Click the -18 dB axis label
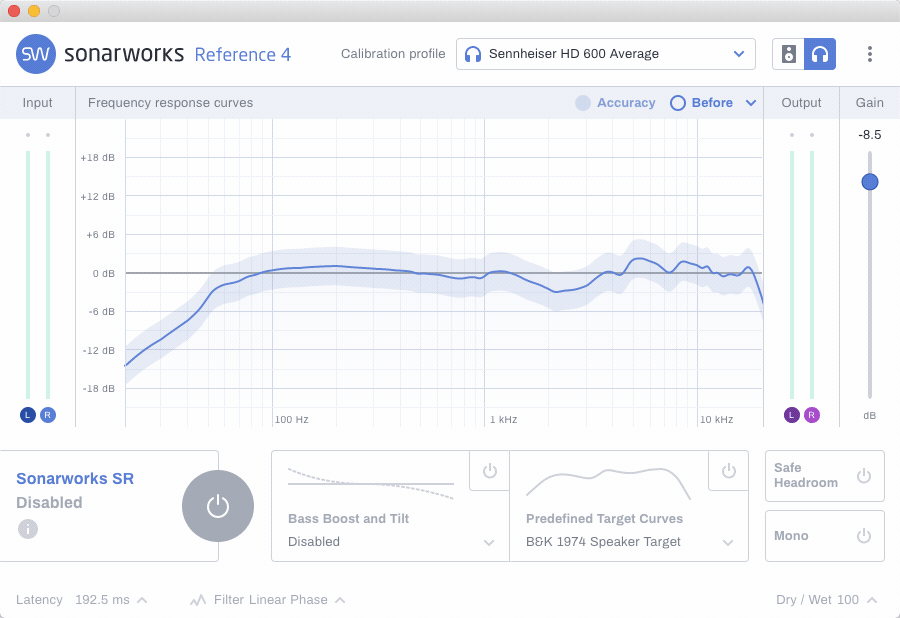Image resolution: width=900 pixels, height=618 pixels. (x=99, y=388)
